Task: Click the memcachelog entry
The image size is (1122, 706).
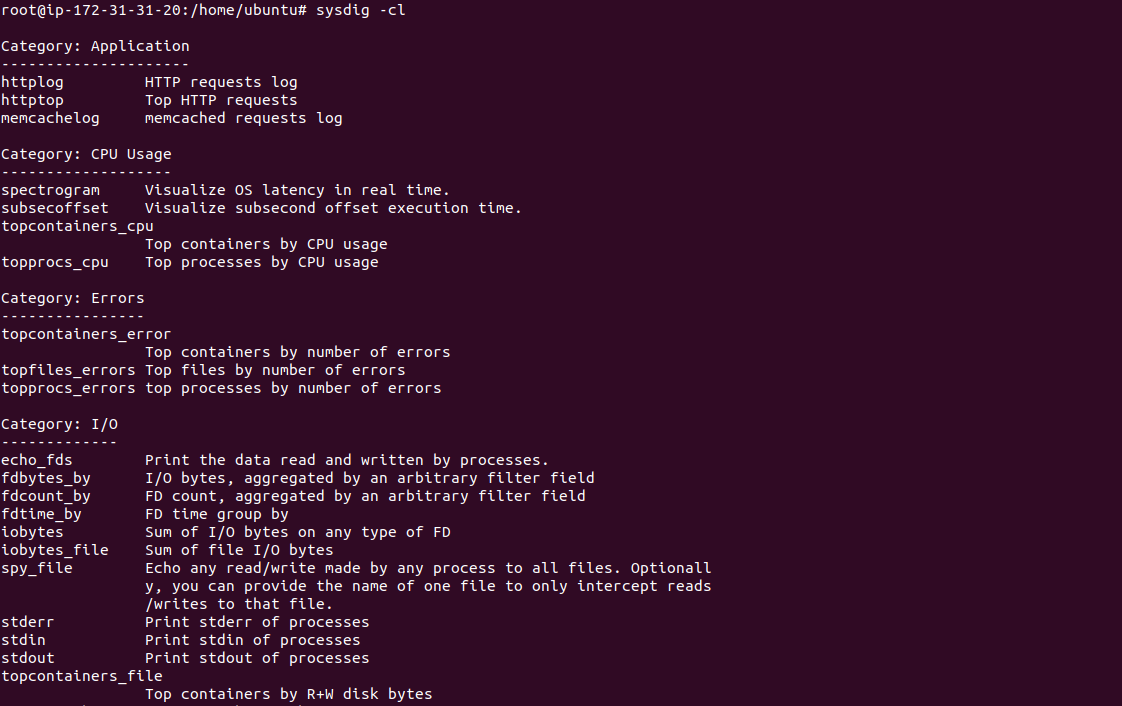Action: click(x=50, y=118)
